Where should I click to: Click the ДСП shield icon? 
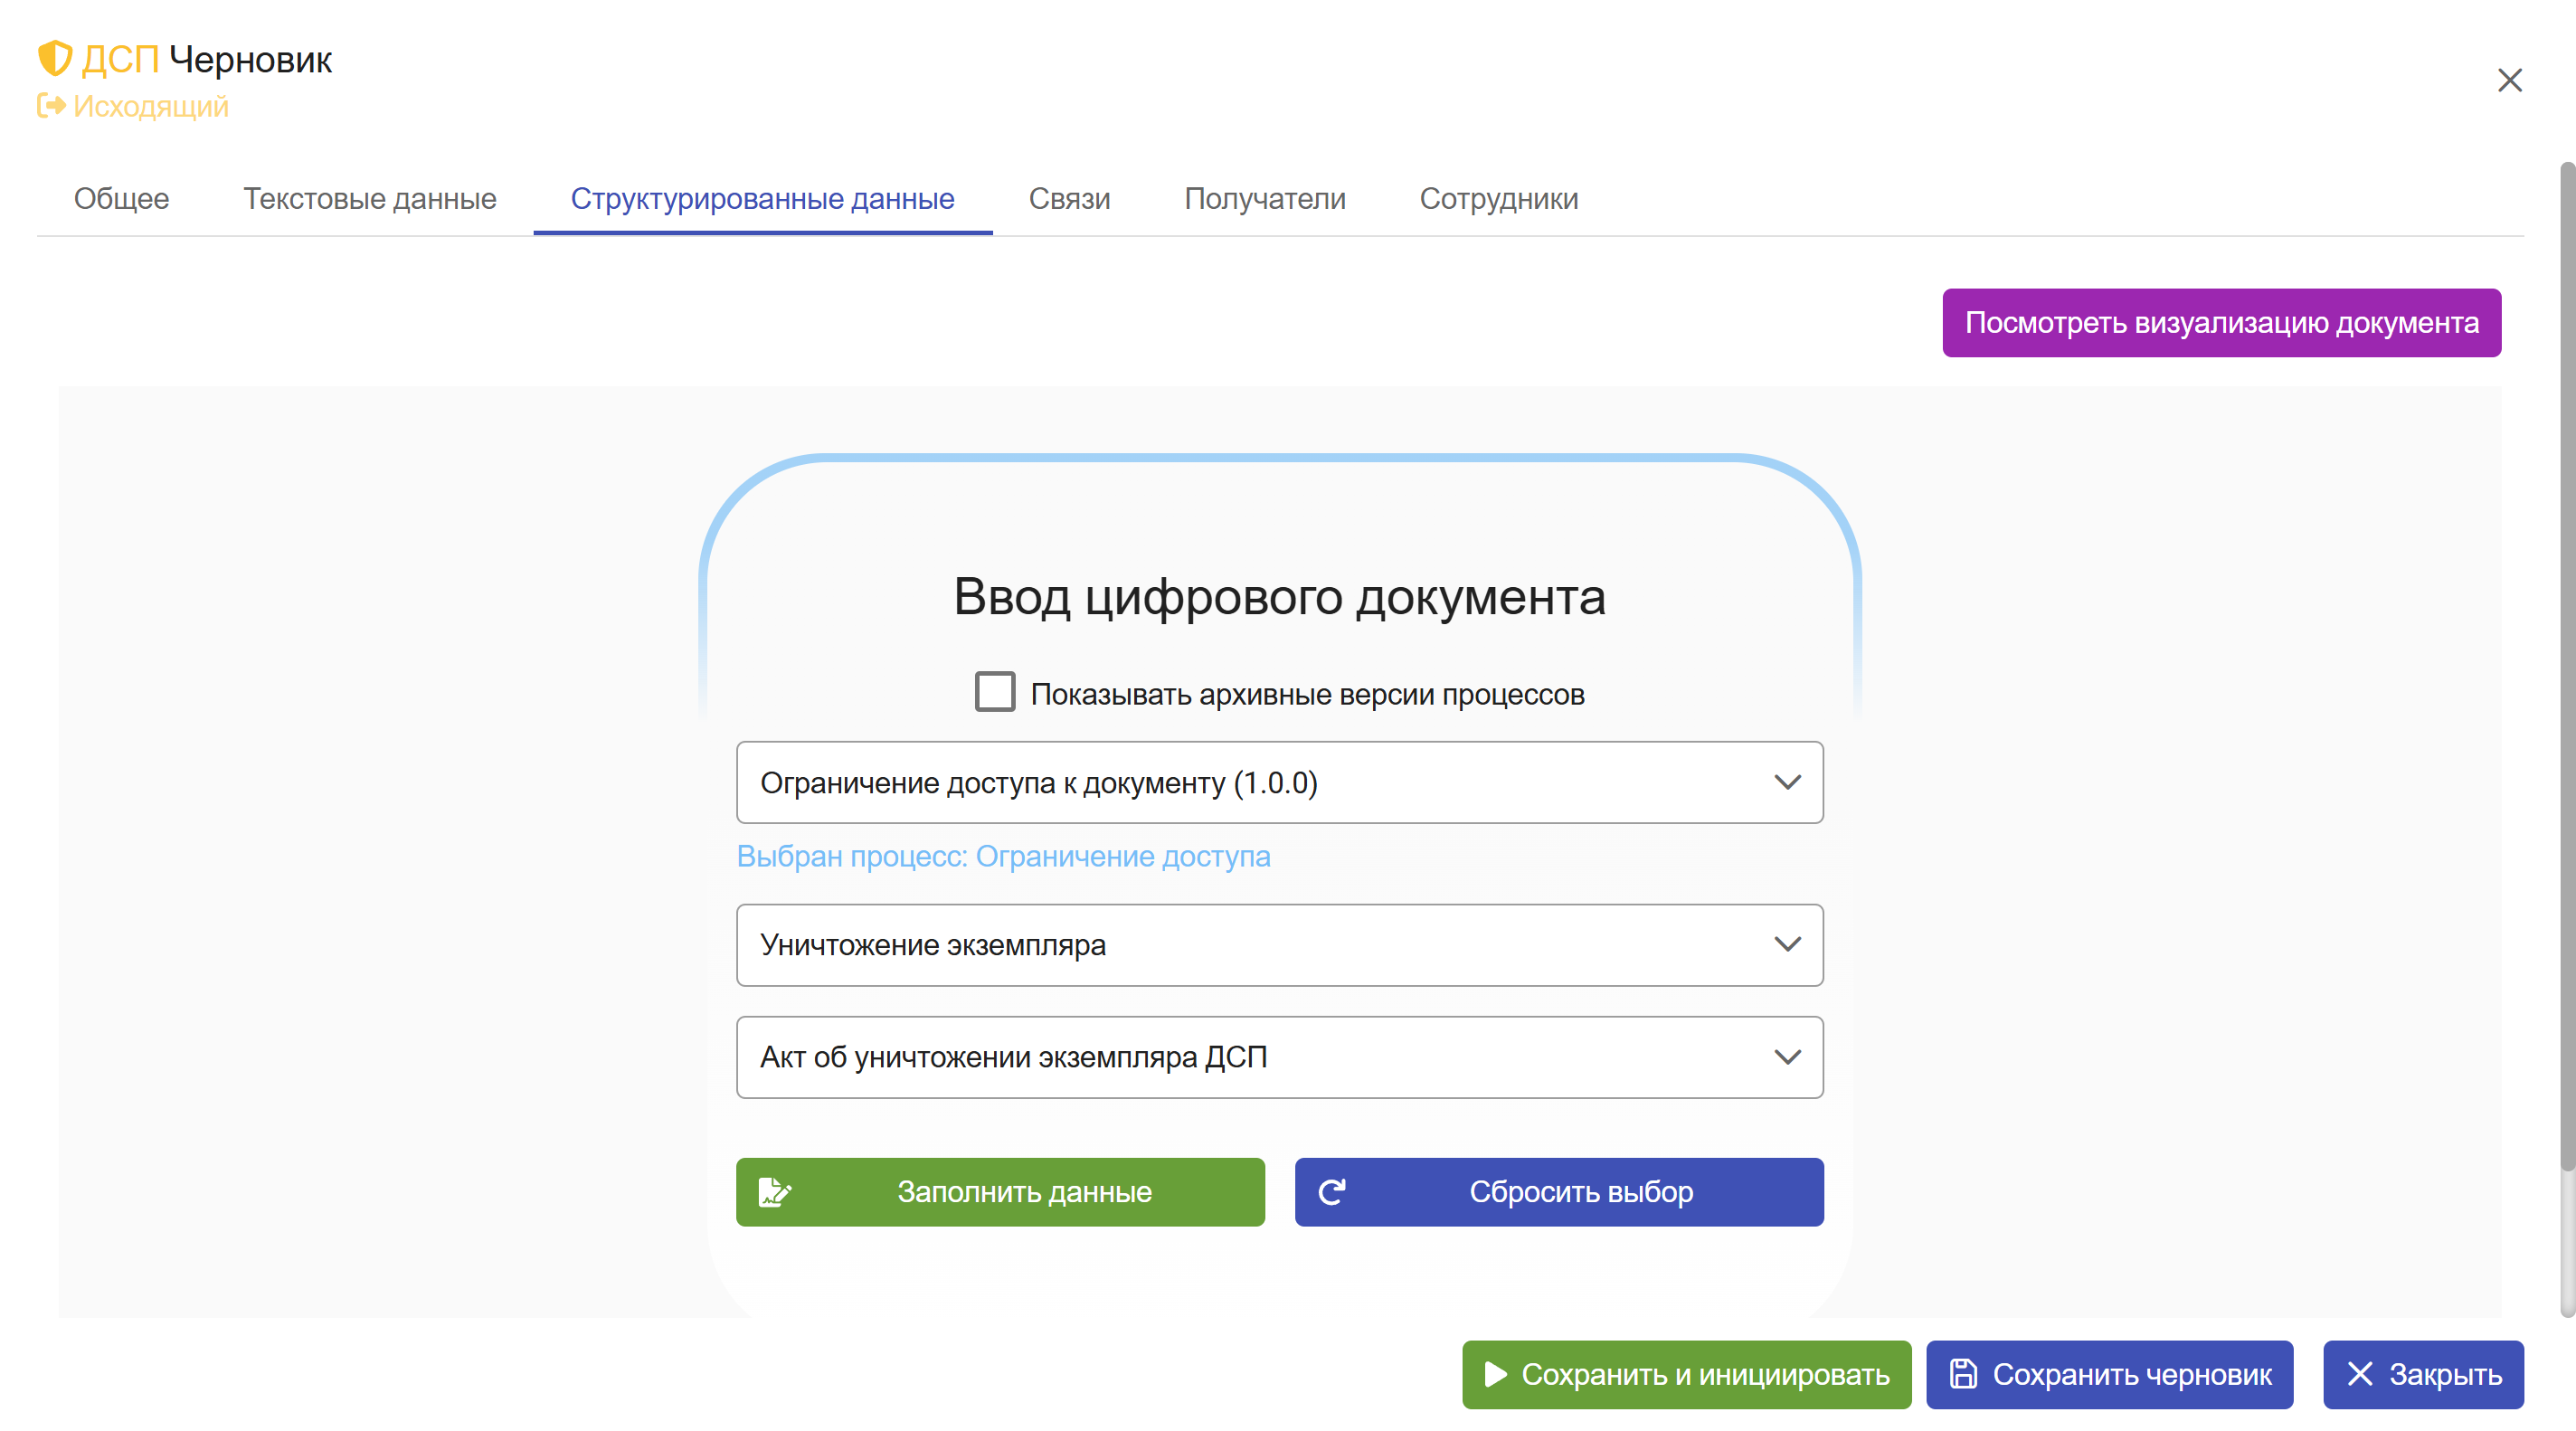click(x=55, y=59)
